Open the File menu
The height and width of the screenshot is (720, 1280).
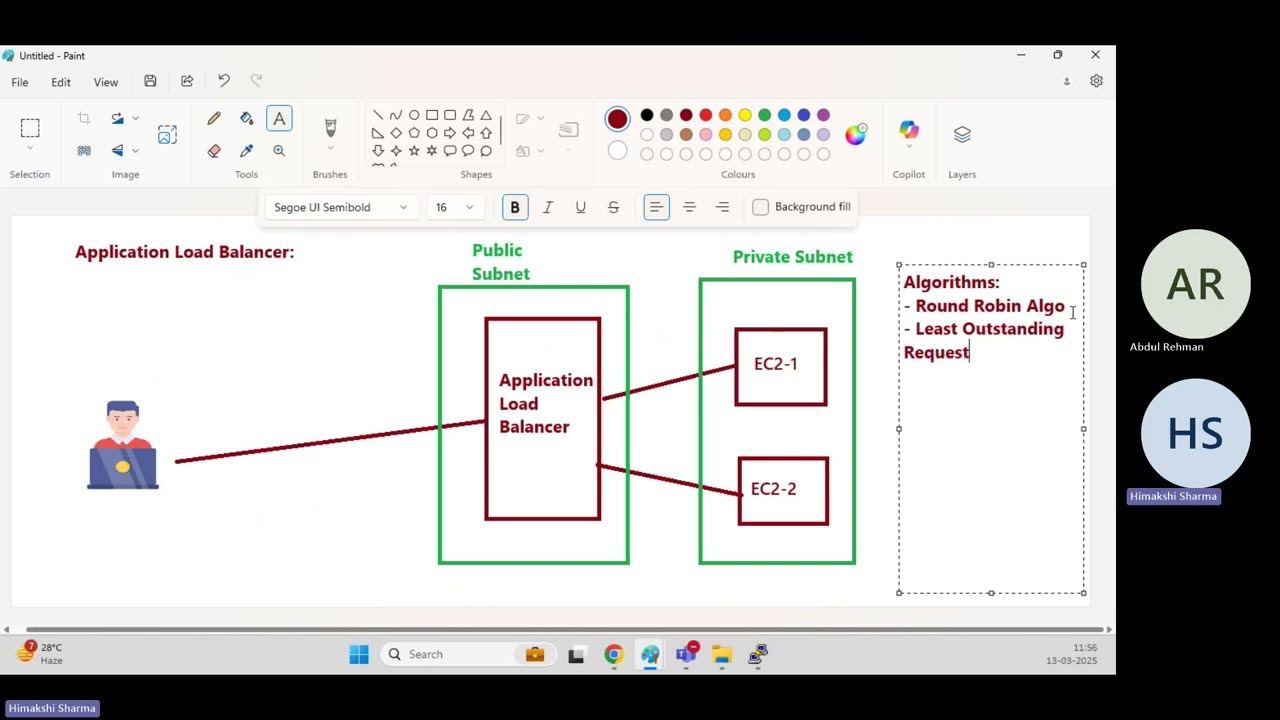click(x=20, y=82)
